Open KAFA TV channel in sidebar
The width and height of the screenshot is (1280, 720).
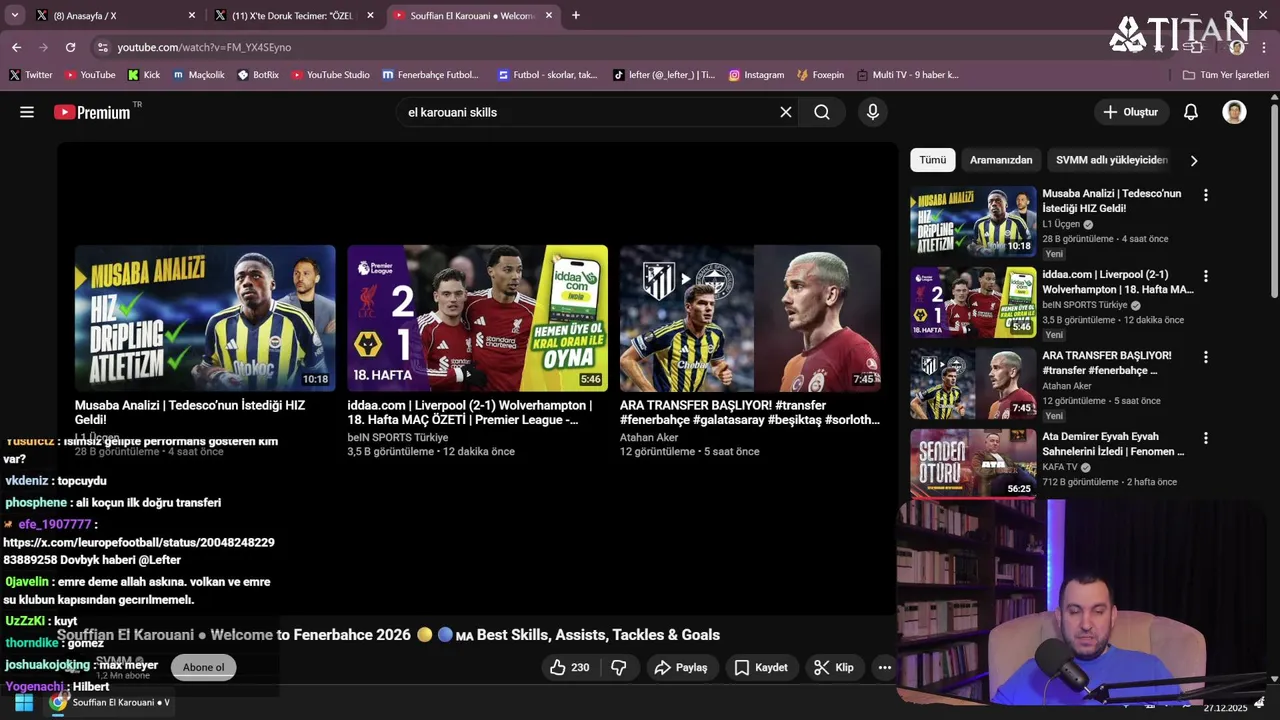pyautogui.click(x=1060, y=467)
